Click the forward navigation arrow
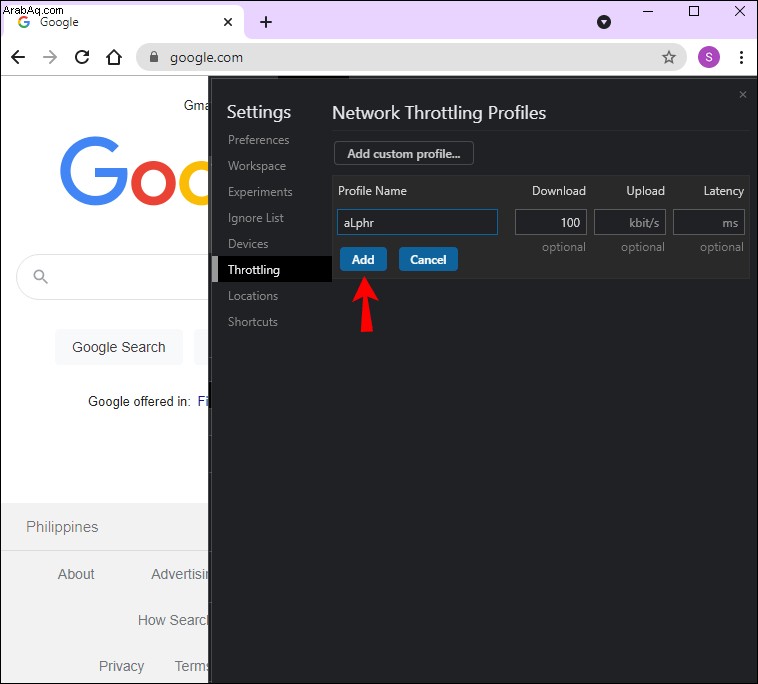This screenshot has height=684, width=758. [50, 57]
